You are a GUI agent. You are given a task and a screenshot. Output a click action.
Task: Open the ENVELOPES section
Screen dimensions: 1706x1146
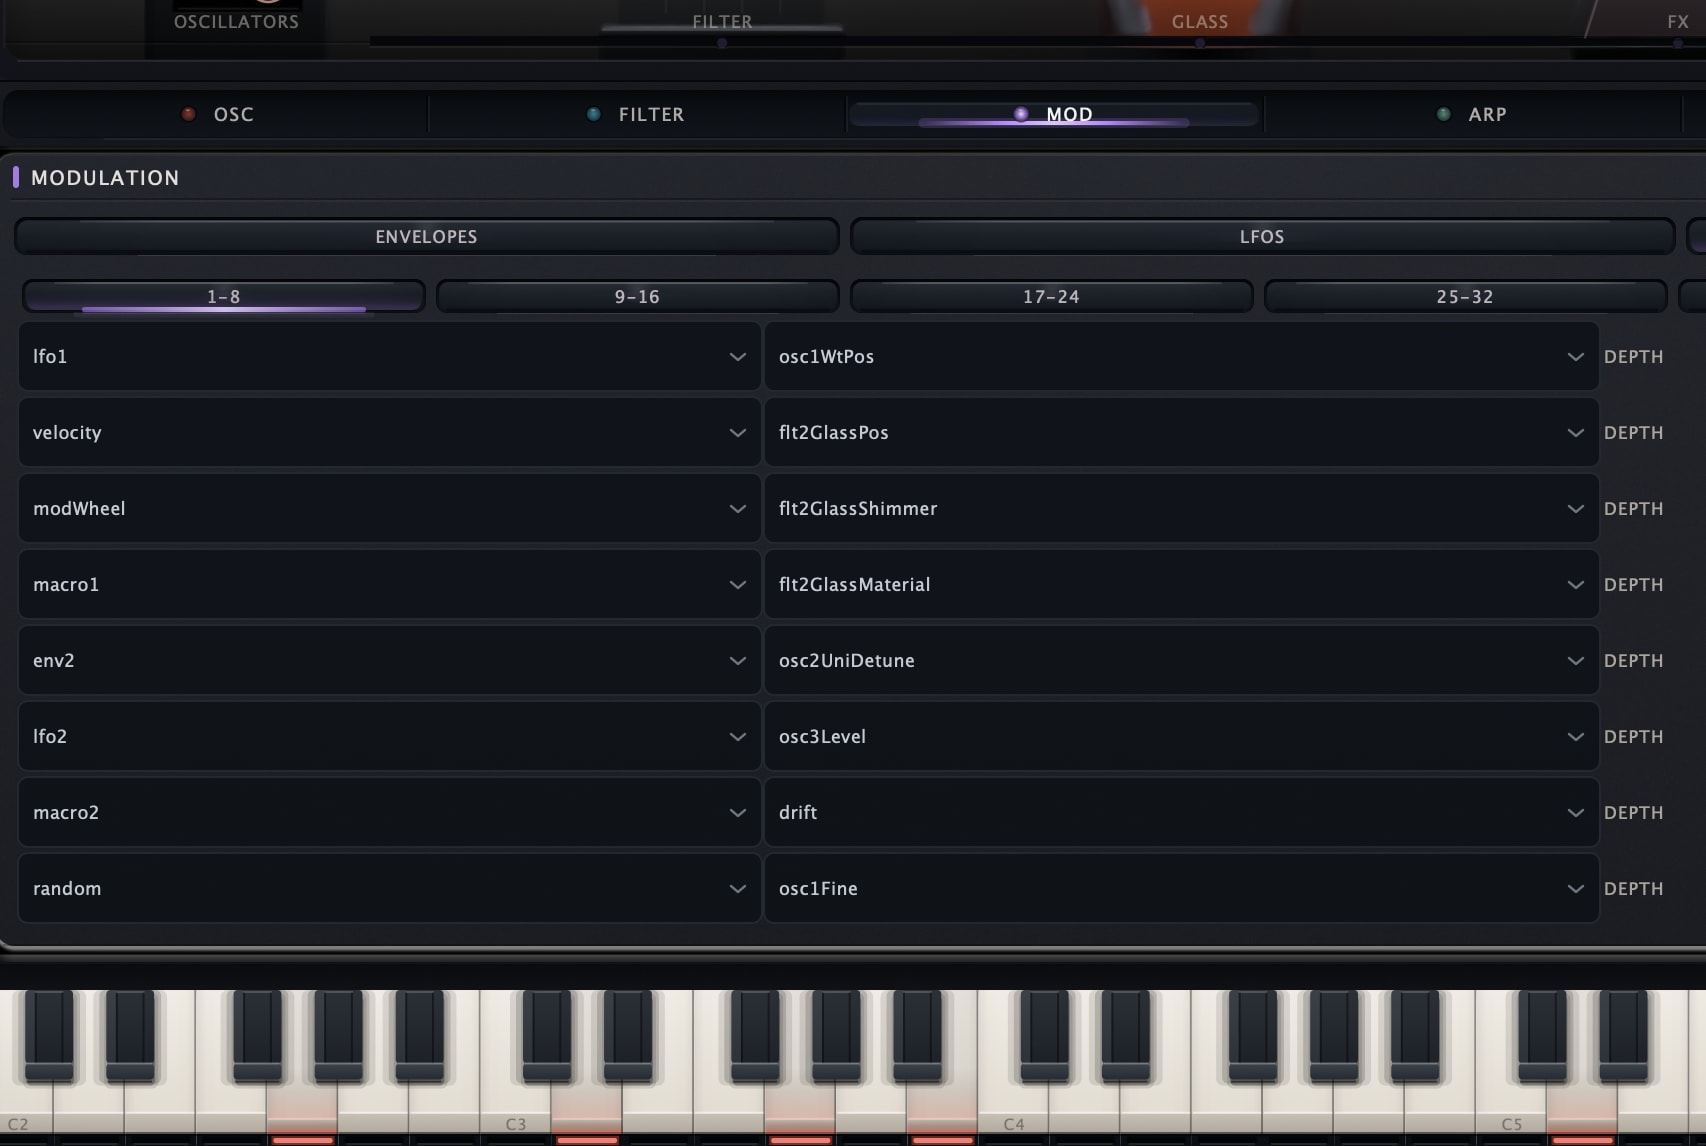click(426, 237)
